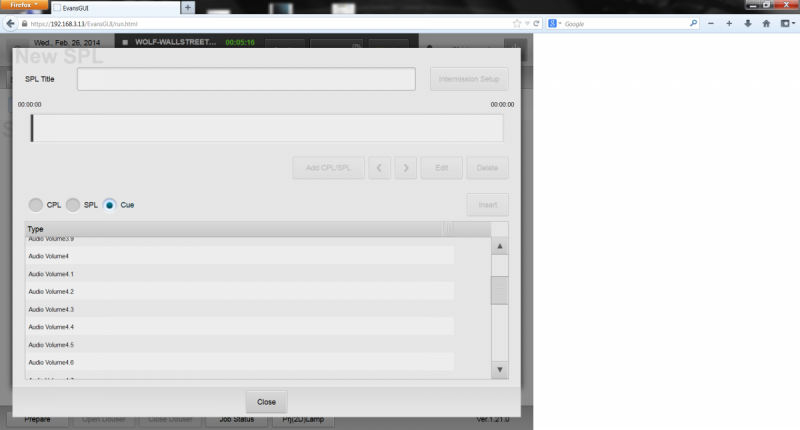This screenshot has width=800, height=430.
Task: Close the New SPL dialog
Action: (x=266, y=401)
